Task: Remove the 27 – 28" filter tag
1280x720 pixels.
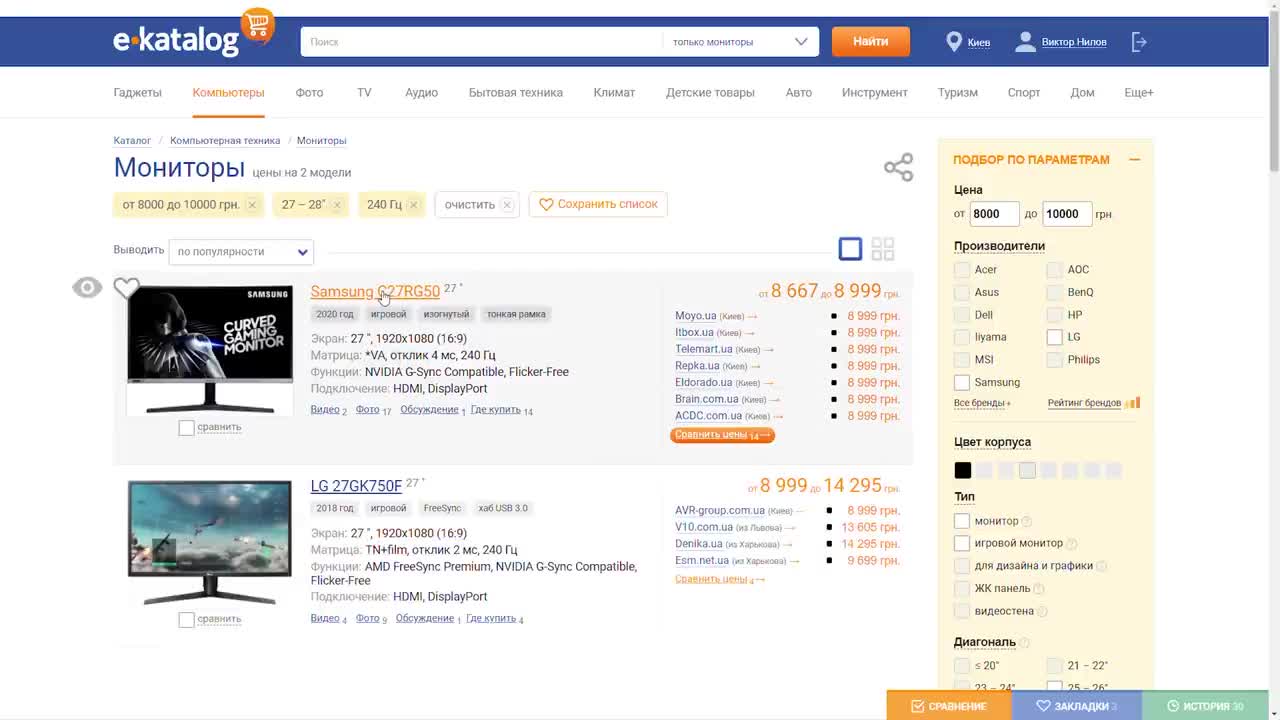Action: tap(337, 205)
